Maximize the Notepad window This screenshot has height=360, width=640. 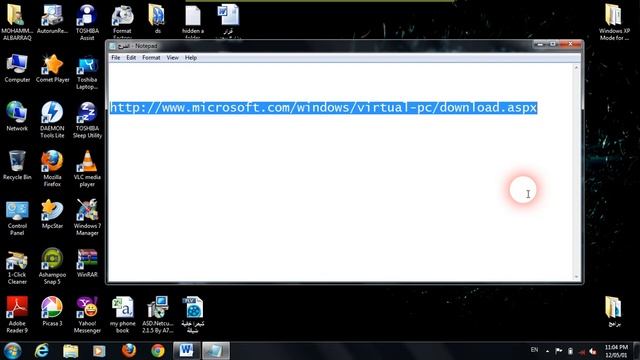click(x=553, y=44)
